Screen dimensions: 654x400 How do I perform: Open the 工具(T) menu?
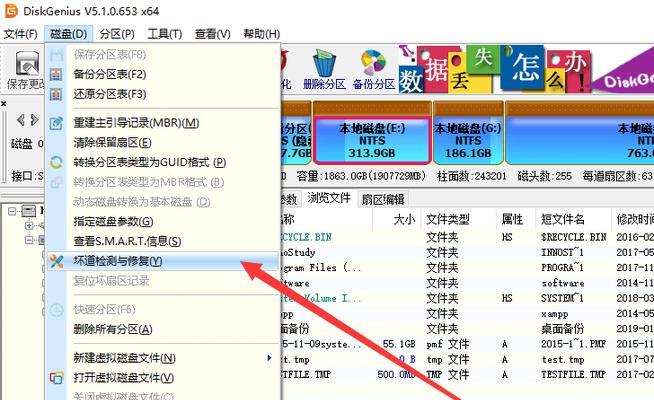click(165, 34)
